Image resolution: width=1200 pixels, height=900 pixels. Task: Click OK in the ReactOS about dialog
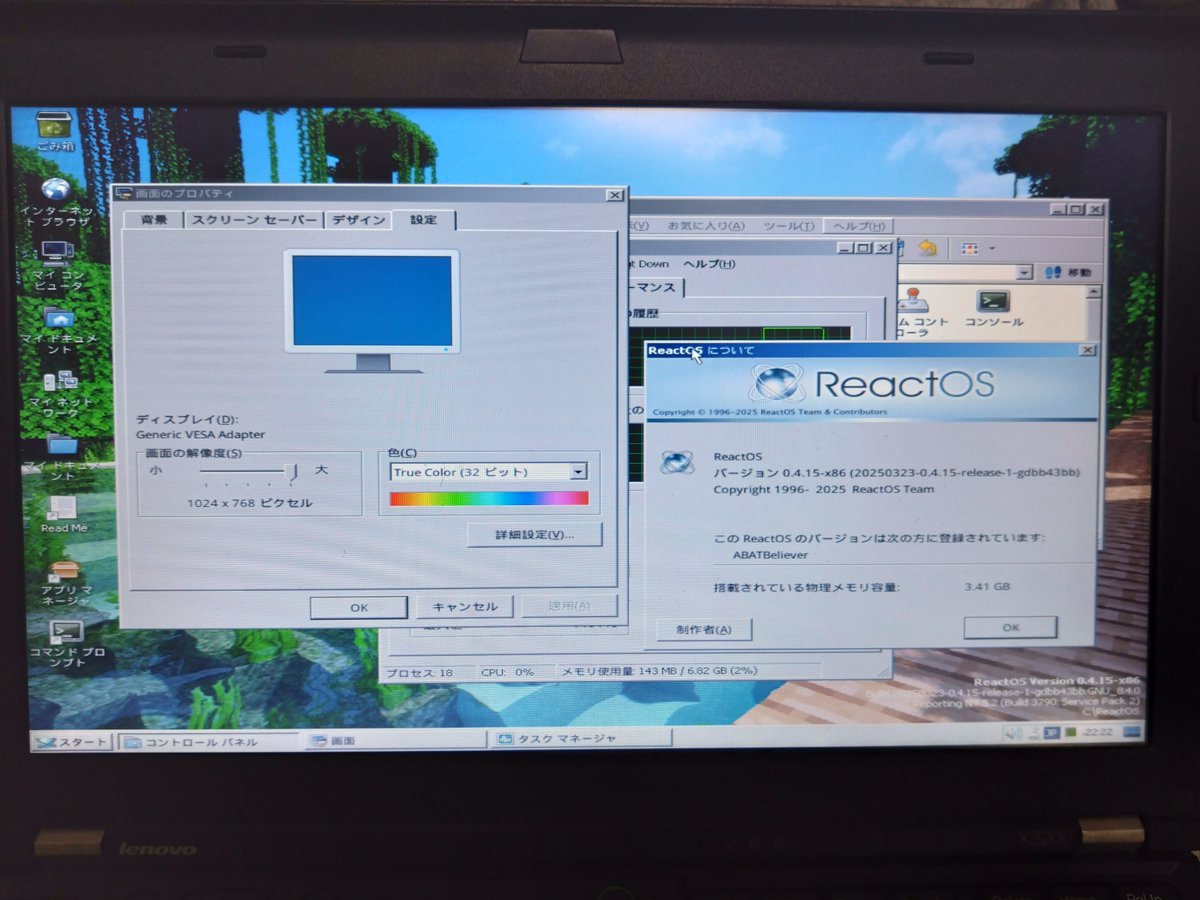coord(1010,627)
